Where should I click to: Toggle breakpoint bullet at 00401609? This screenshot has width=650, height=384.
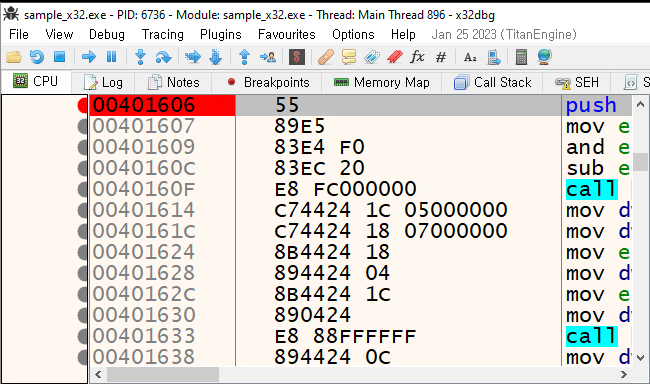coord(82,147)
